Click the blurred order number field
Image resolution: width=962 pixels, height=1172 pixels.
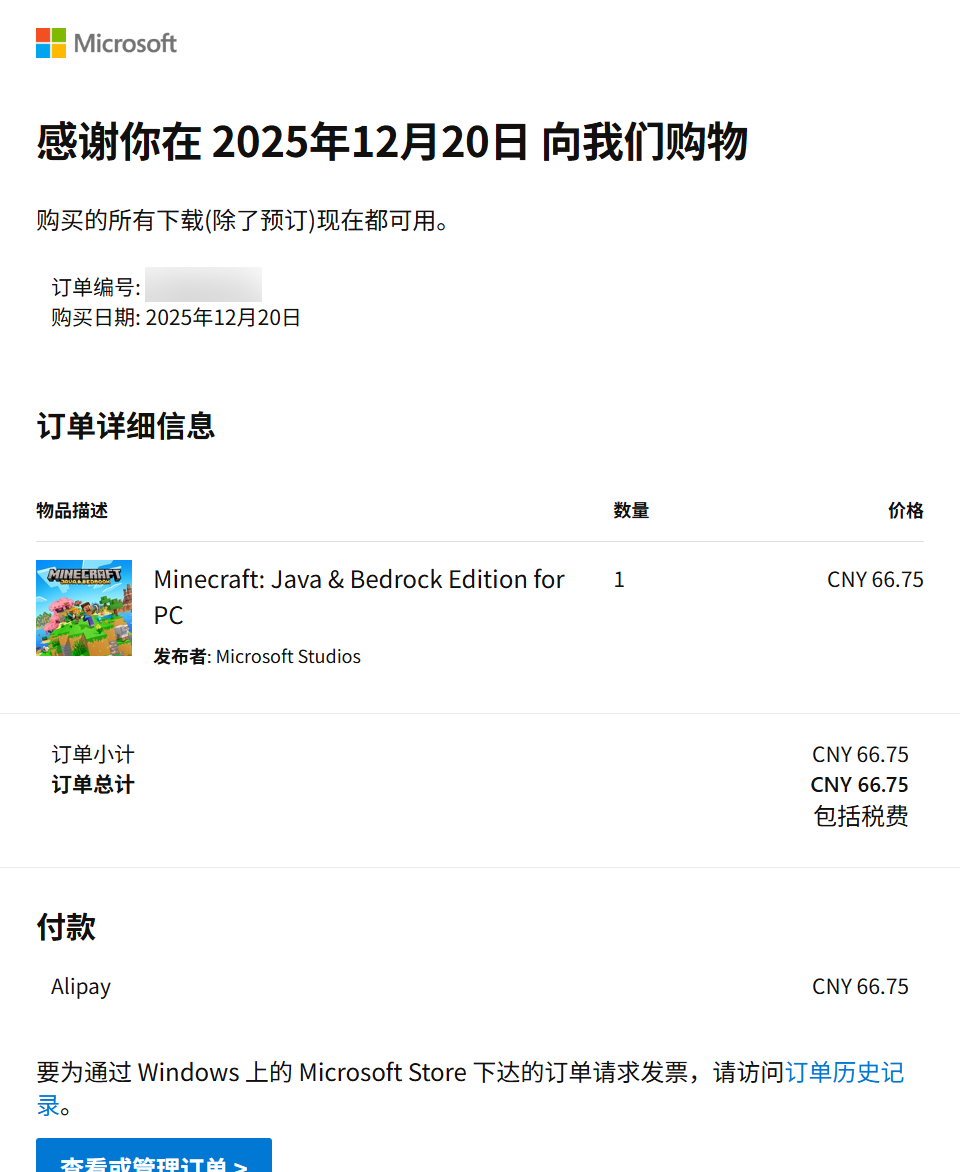[203, 285]
